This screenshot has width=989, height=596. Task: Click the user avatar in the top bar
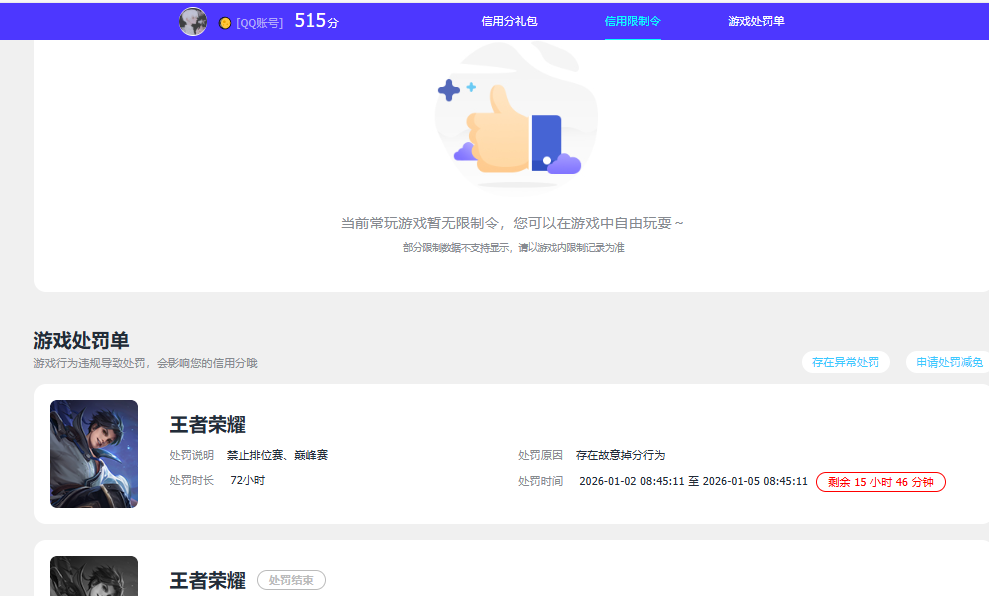192,20
